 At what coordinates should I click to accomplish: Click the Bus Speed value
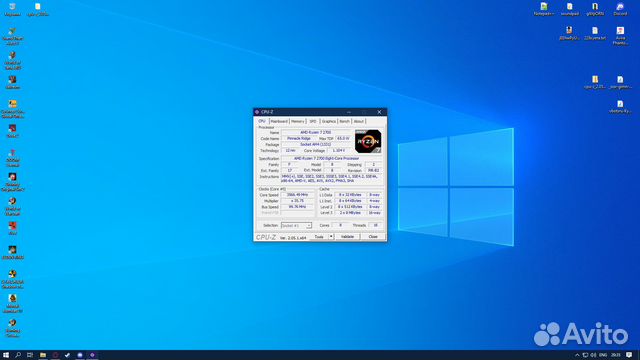coord(298,207)
